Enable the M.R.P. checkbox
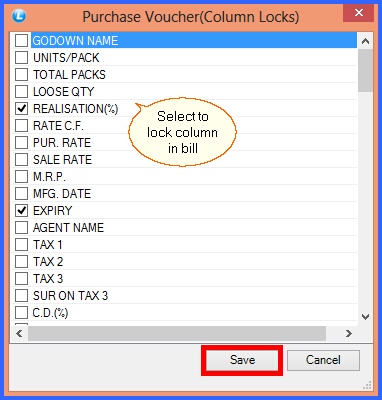The image size is (382, 400). [x=21, y=177]
